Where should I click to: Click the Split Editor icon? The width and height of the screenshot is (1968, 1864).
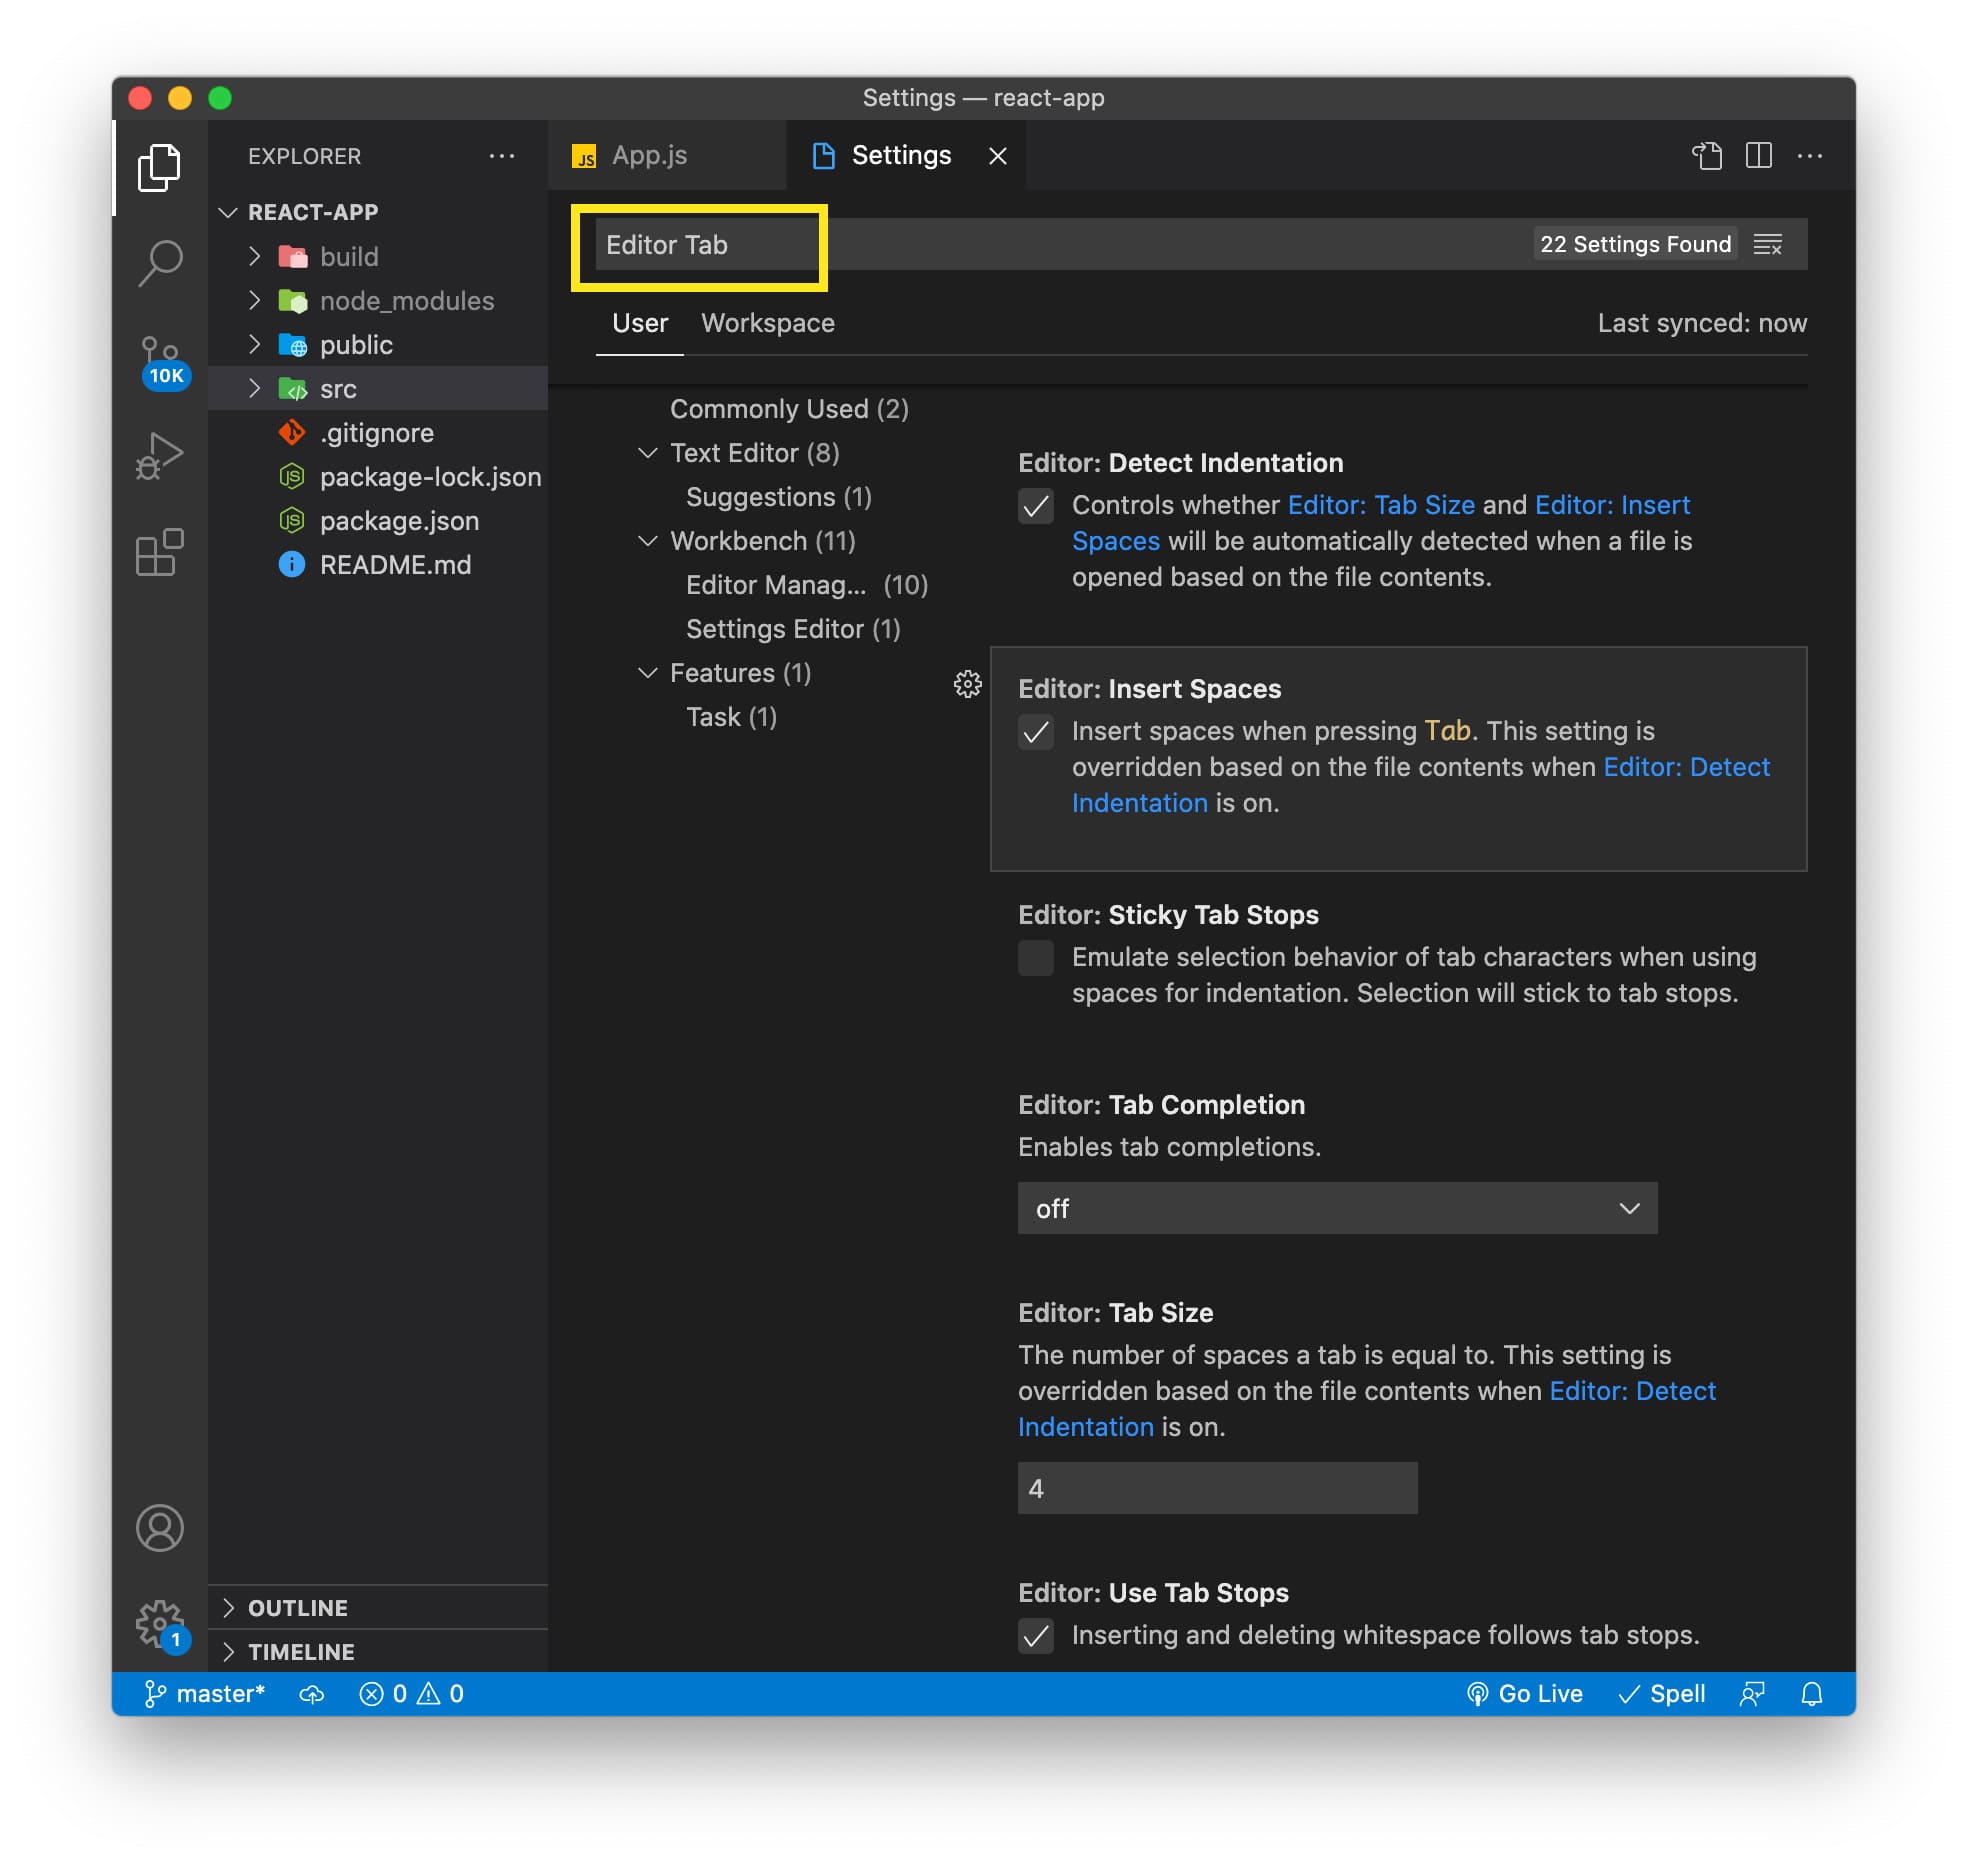click(1759, 155)
